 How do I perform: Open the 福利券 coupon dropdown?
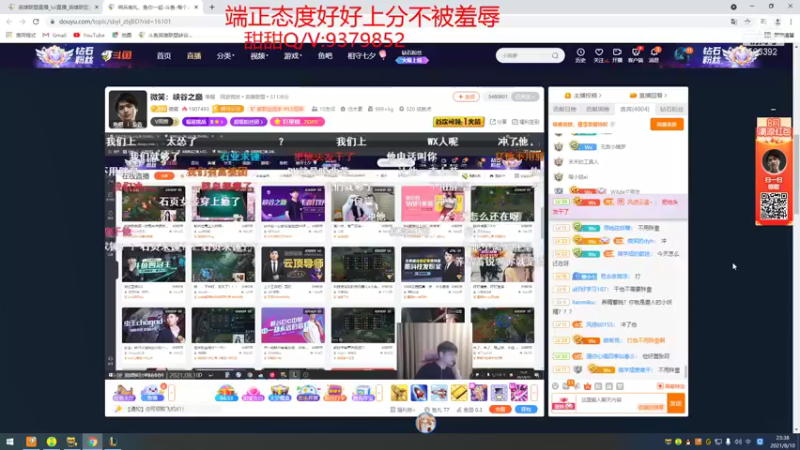[403, 409]
